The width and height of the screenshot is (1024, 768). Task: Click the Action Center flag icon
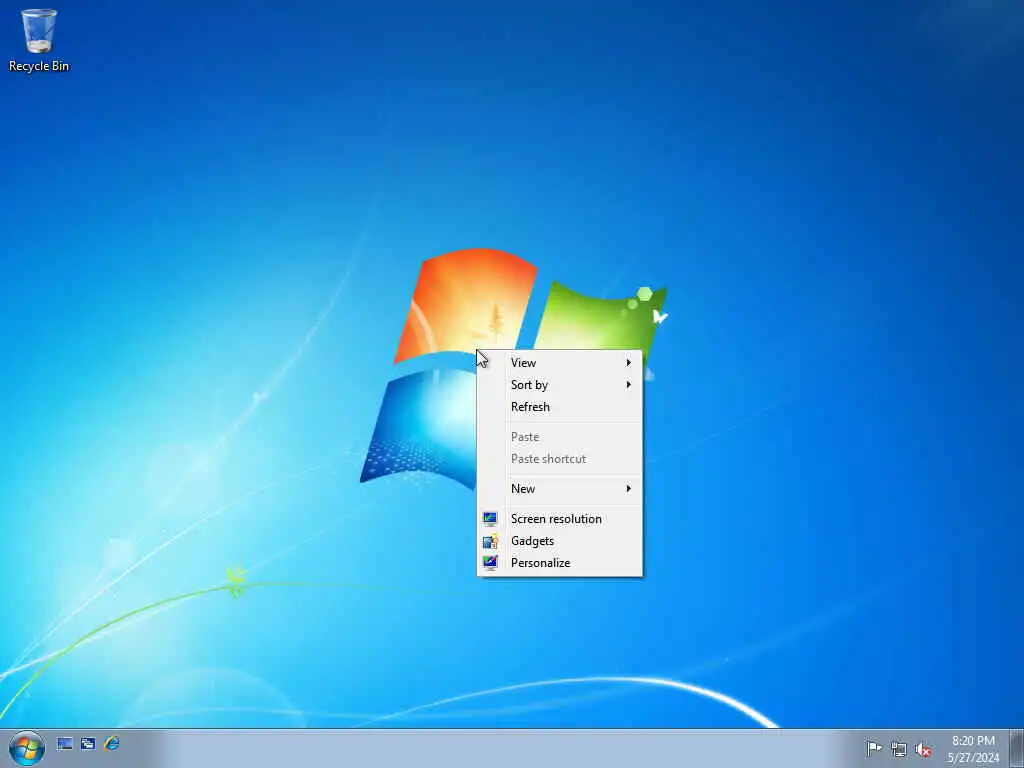click(x=873, y=748)
